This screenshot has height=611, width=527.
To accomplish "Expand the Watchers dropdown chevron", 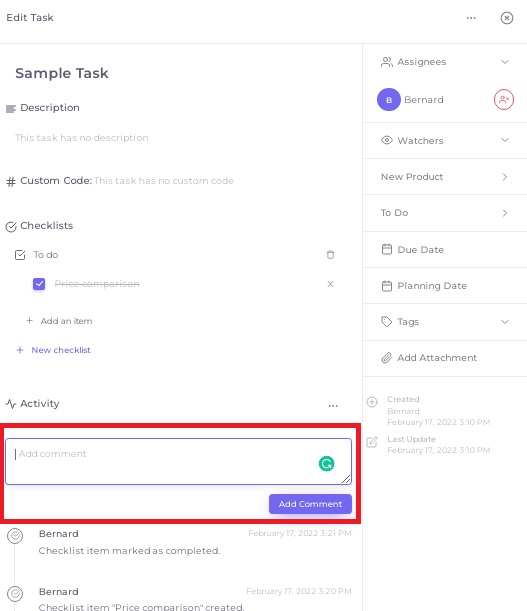I will tap(505, 140).
